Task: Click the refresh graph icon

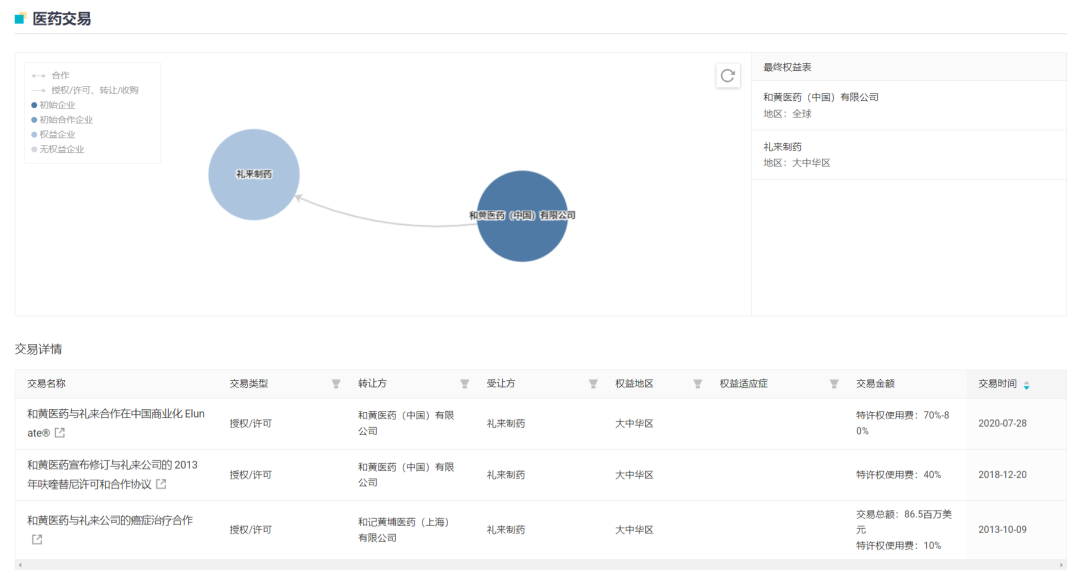Action: coord(728,76)
